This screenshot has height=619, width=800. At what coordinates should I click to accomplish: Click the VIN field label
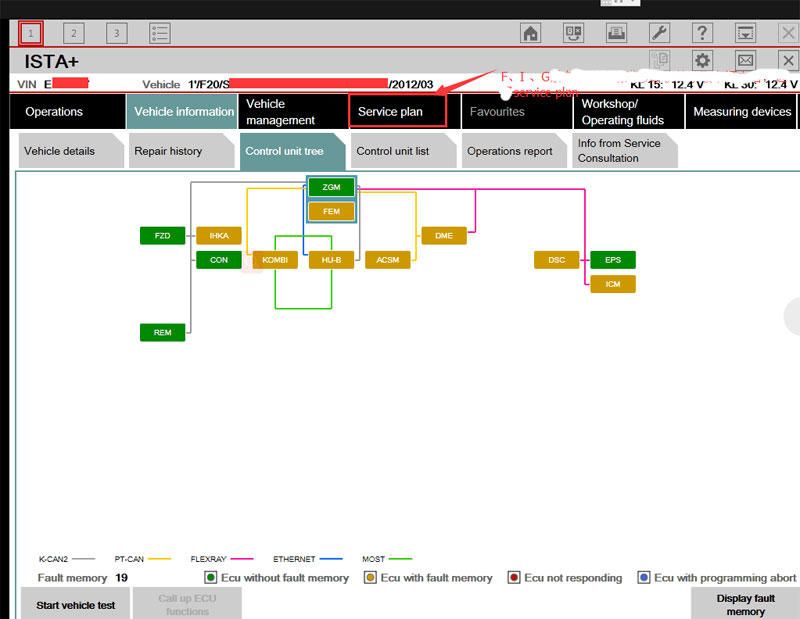[x=27, y=84]
